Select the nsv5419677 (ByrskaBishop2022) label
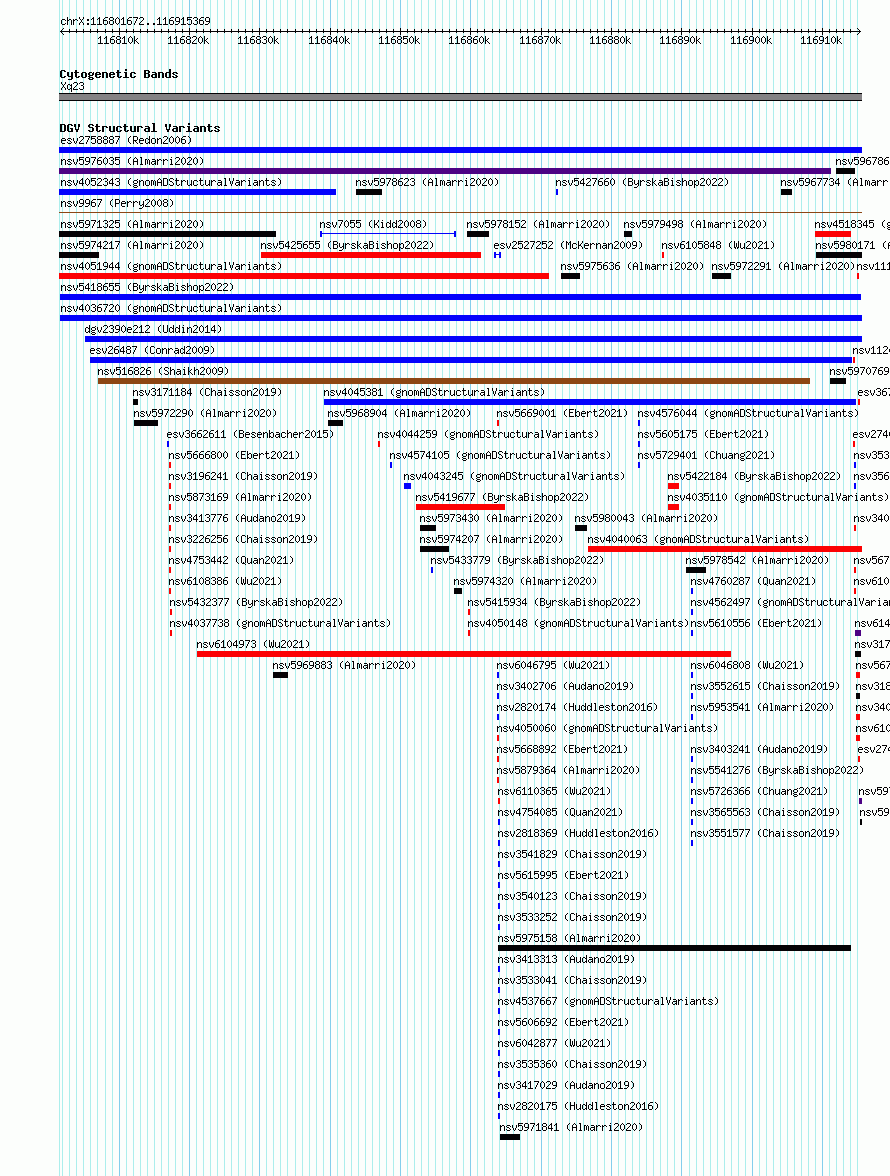This screenshot has height=1176, width=890. [x=502, y=497]
